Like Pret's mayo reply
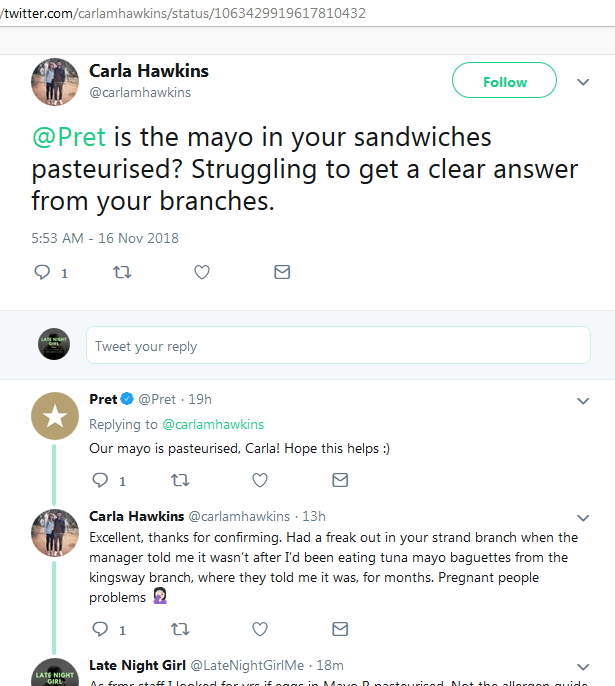The width and height of the screenshot is (615, 686). 260,480
